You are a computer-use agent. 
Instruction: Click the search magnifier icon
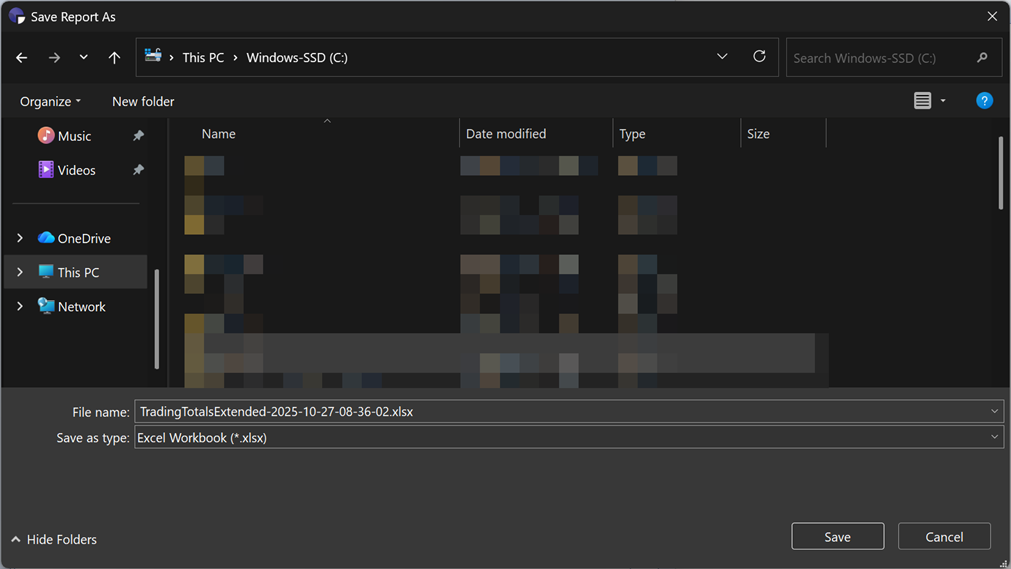click(x=982, y=58)
